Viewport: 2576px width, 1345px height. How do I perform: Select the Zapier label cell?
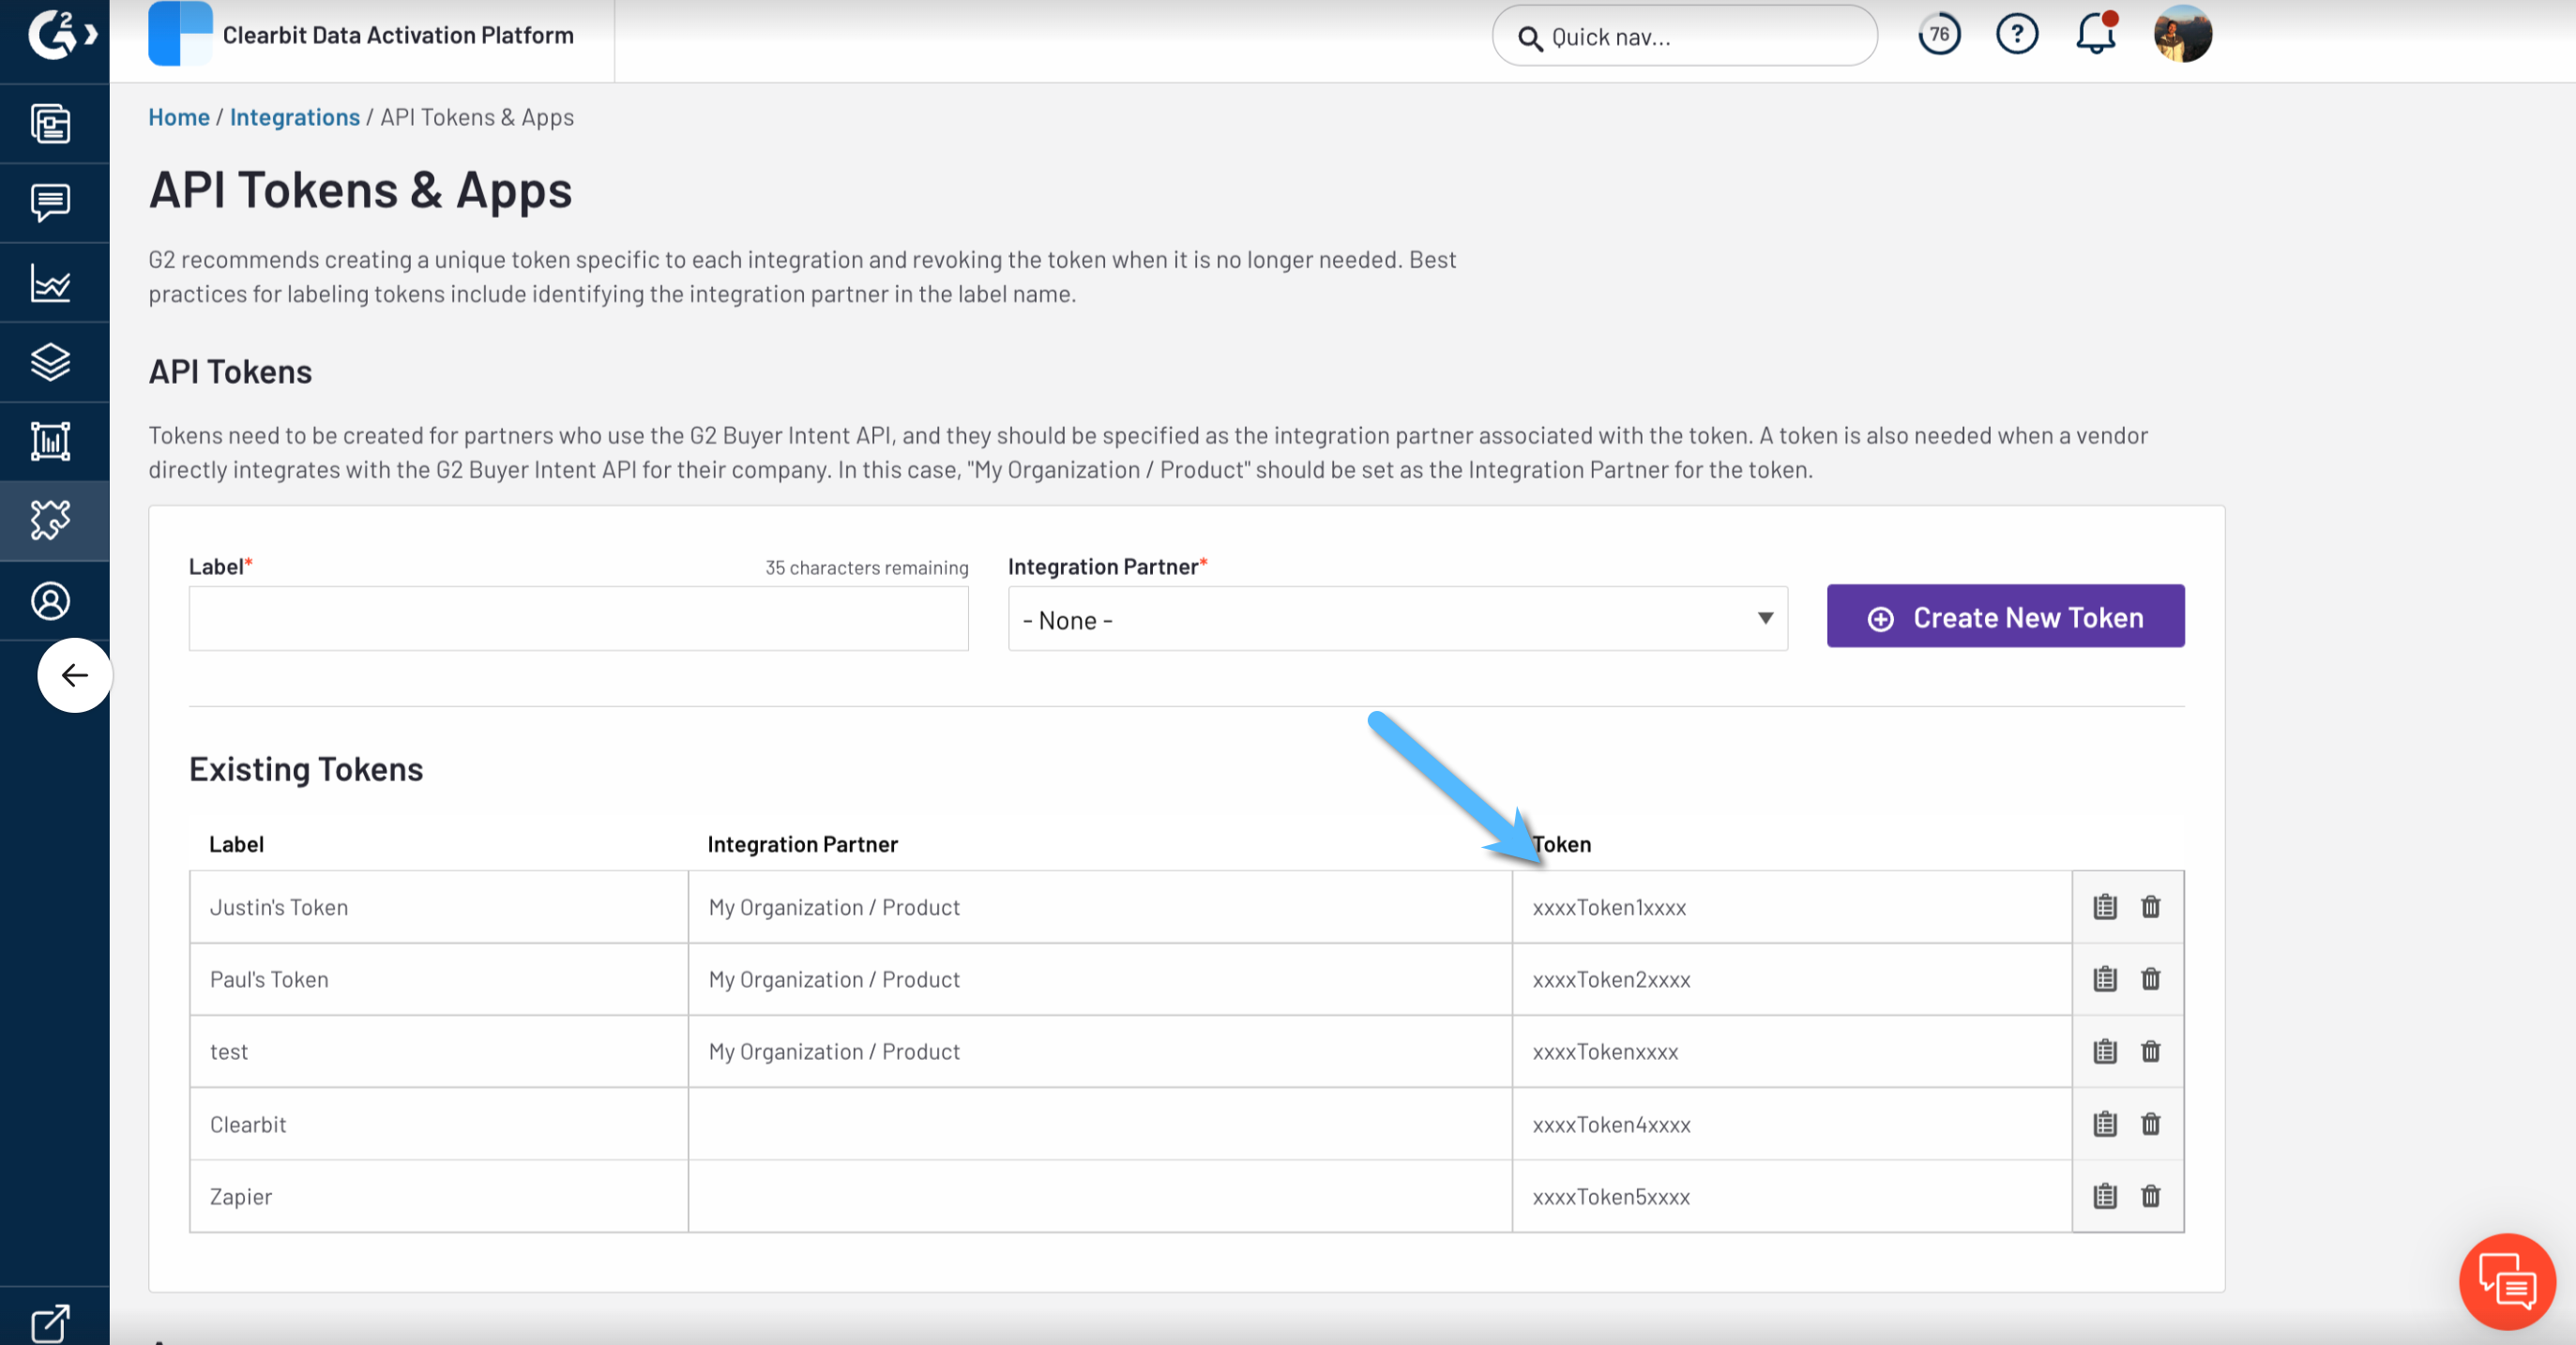pos(439,1197)
